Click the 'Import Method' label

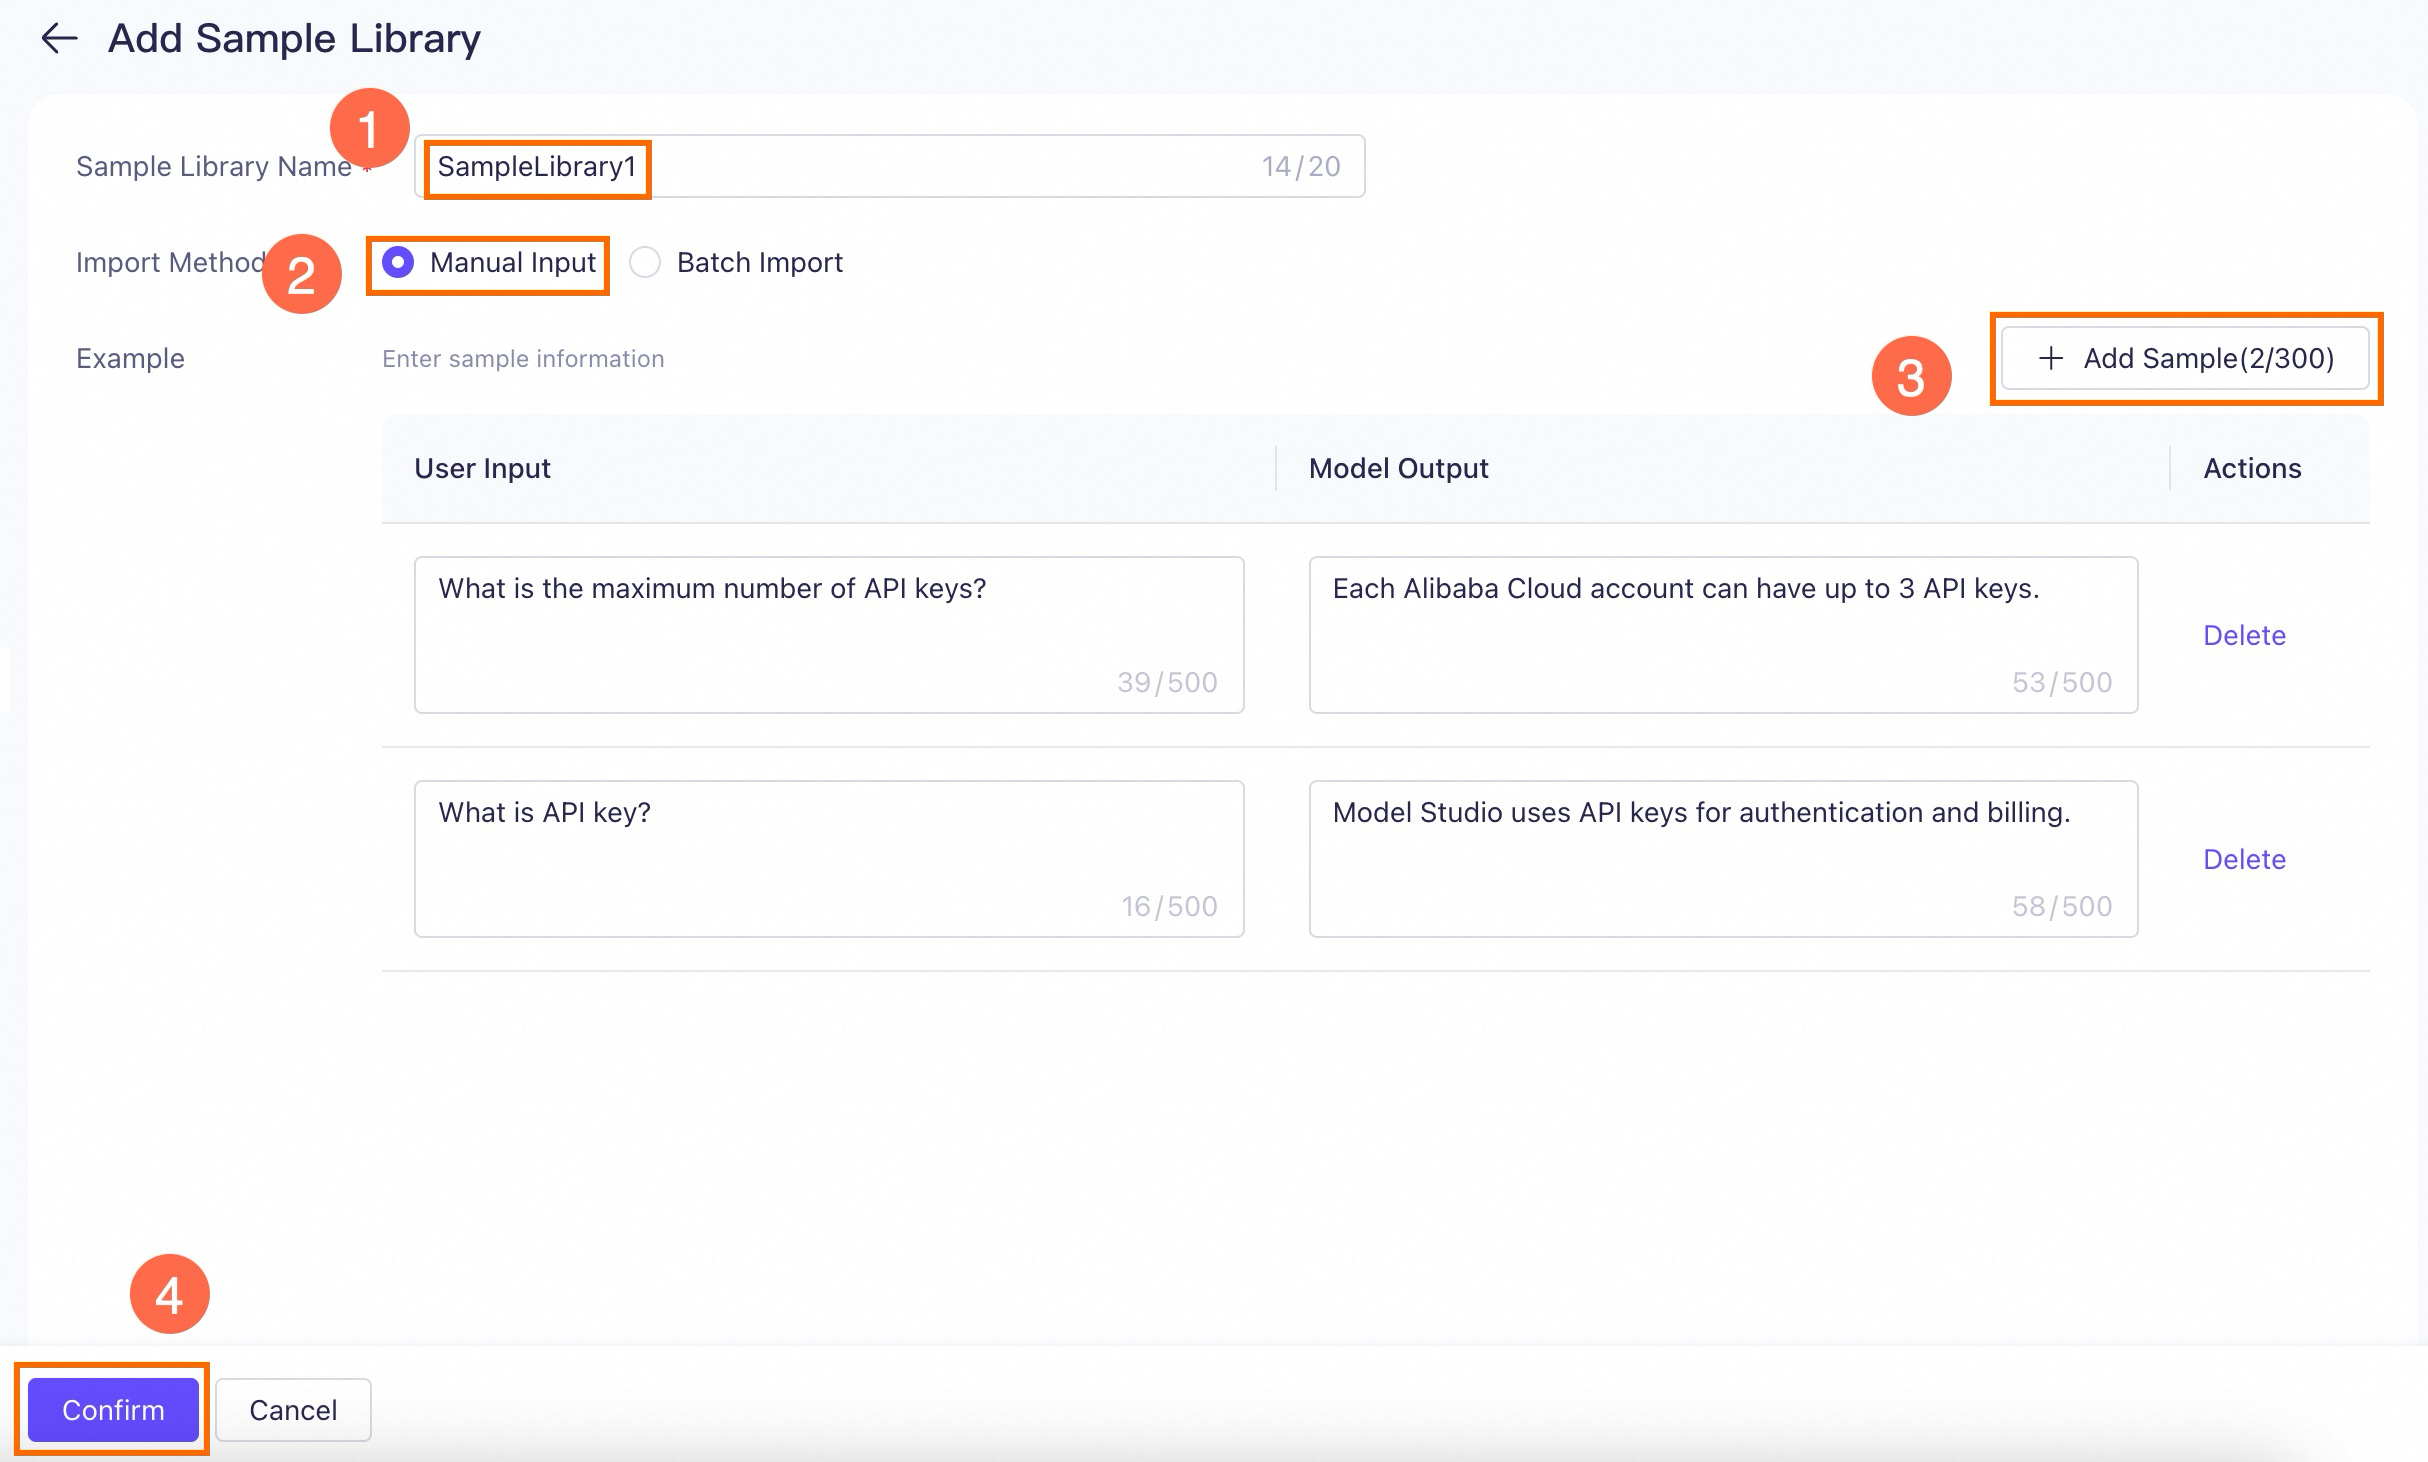click(171, 263)
